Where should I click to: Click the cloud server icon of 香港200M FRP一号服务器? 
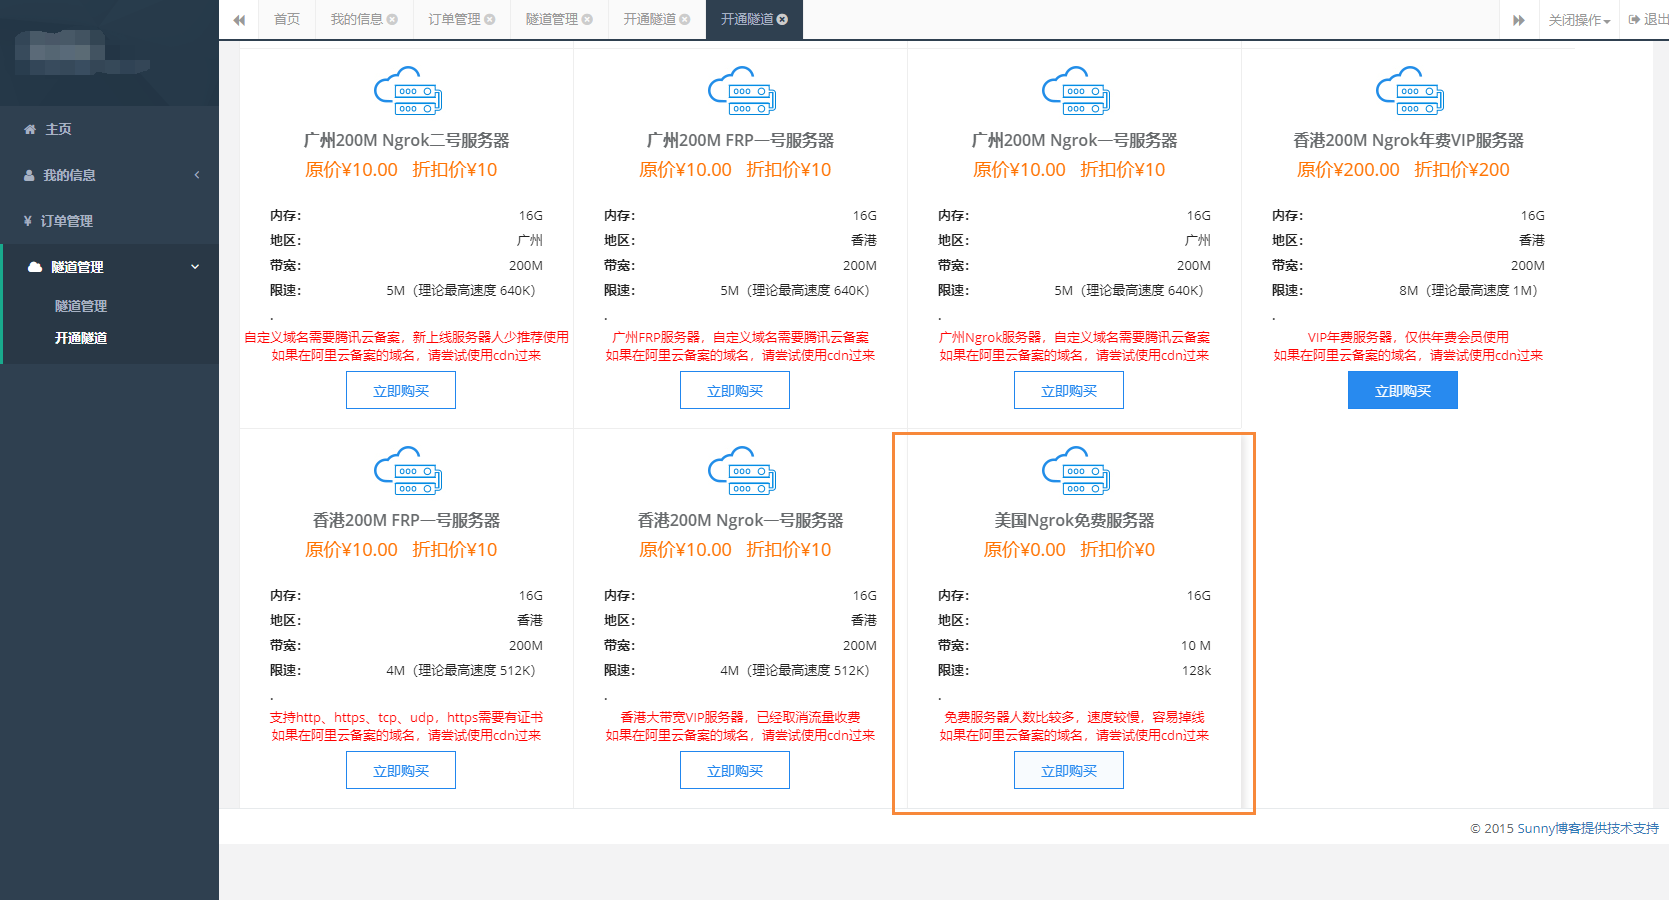(x=407, y=471)
